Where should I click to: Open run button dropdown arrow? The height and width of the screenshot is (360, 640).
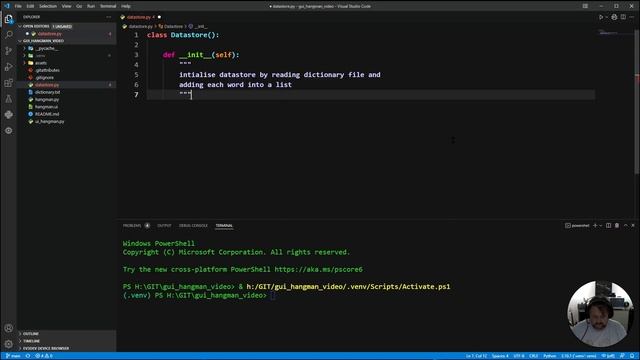[x=607, y=17]
